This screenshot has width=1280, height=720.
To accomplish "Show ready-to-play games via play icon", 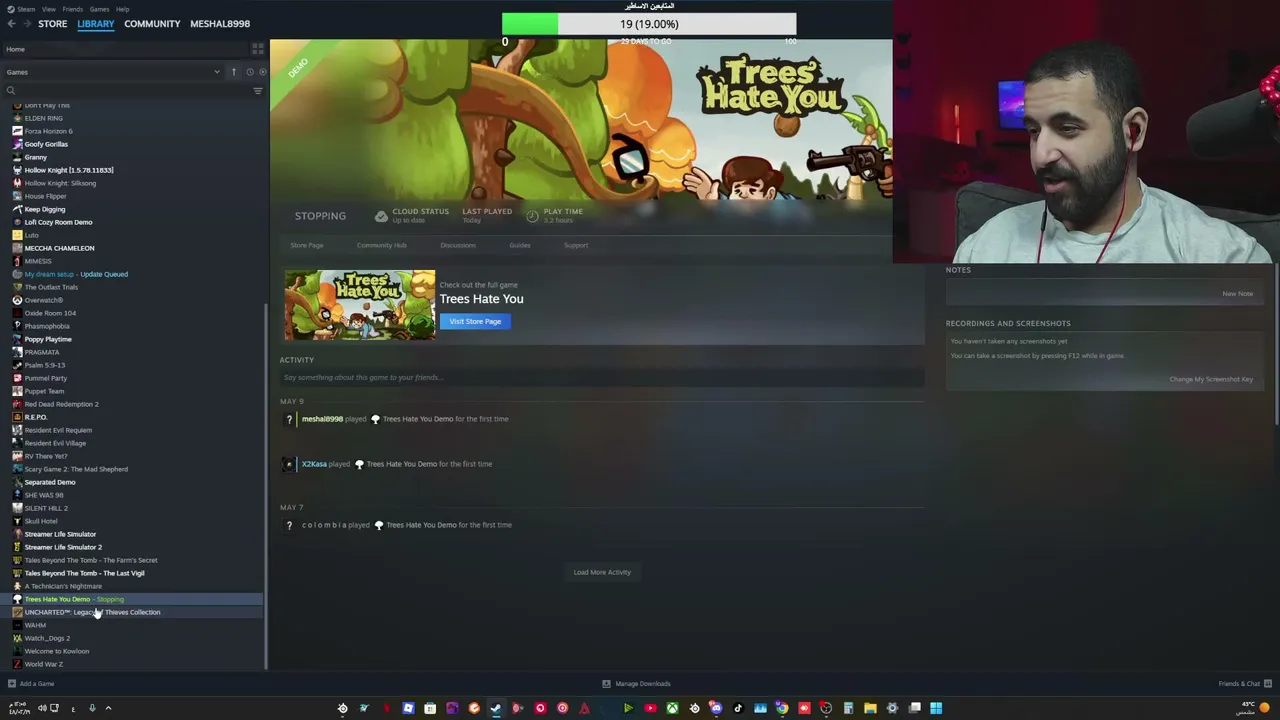I will [x=263, y=72].
